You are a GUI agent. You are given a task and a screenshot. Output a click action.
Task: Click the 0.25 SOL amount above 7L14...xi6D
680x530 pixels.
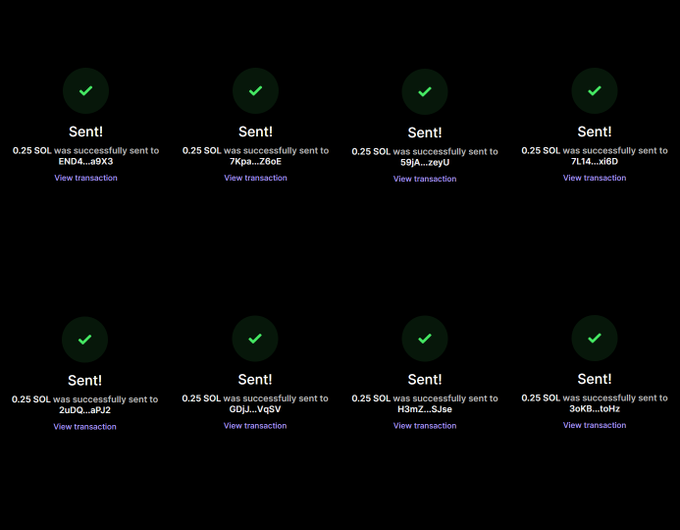[541, 150]
